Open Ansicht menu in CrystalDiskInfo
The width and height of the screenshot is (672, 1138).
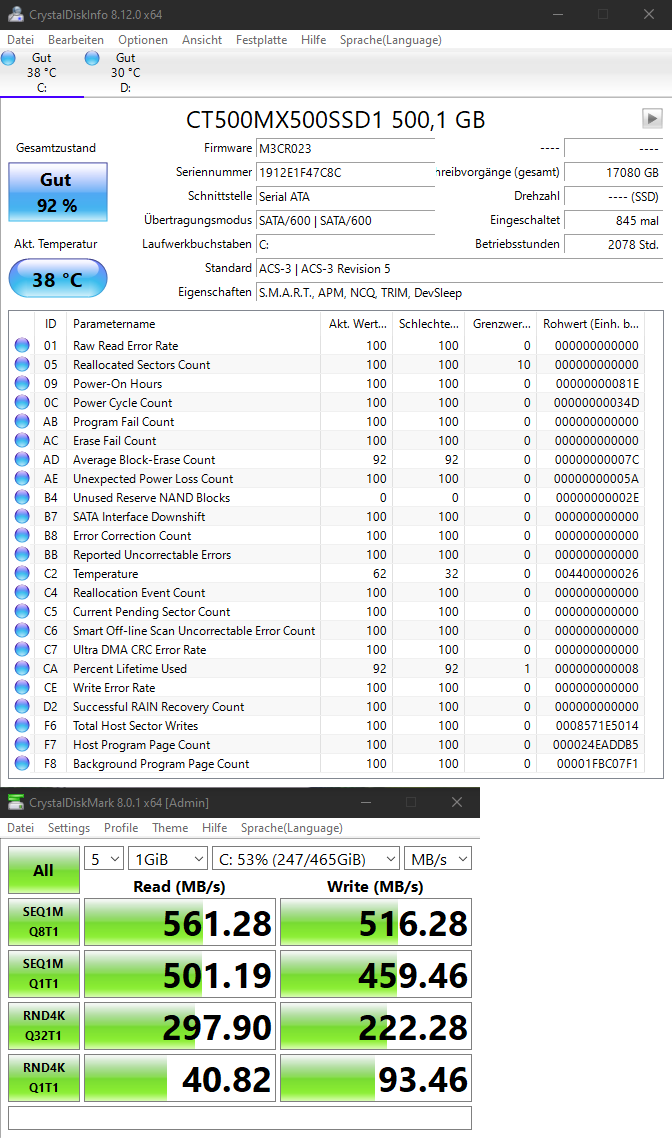point(202,40)
